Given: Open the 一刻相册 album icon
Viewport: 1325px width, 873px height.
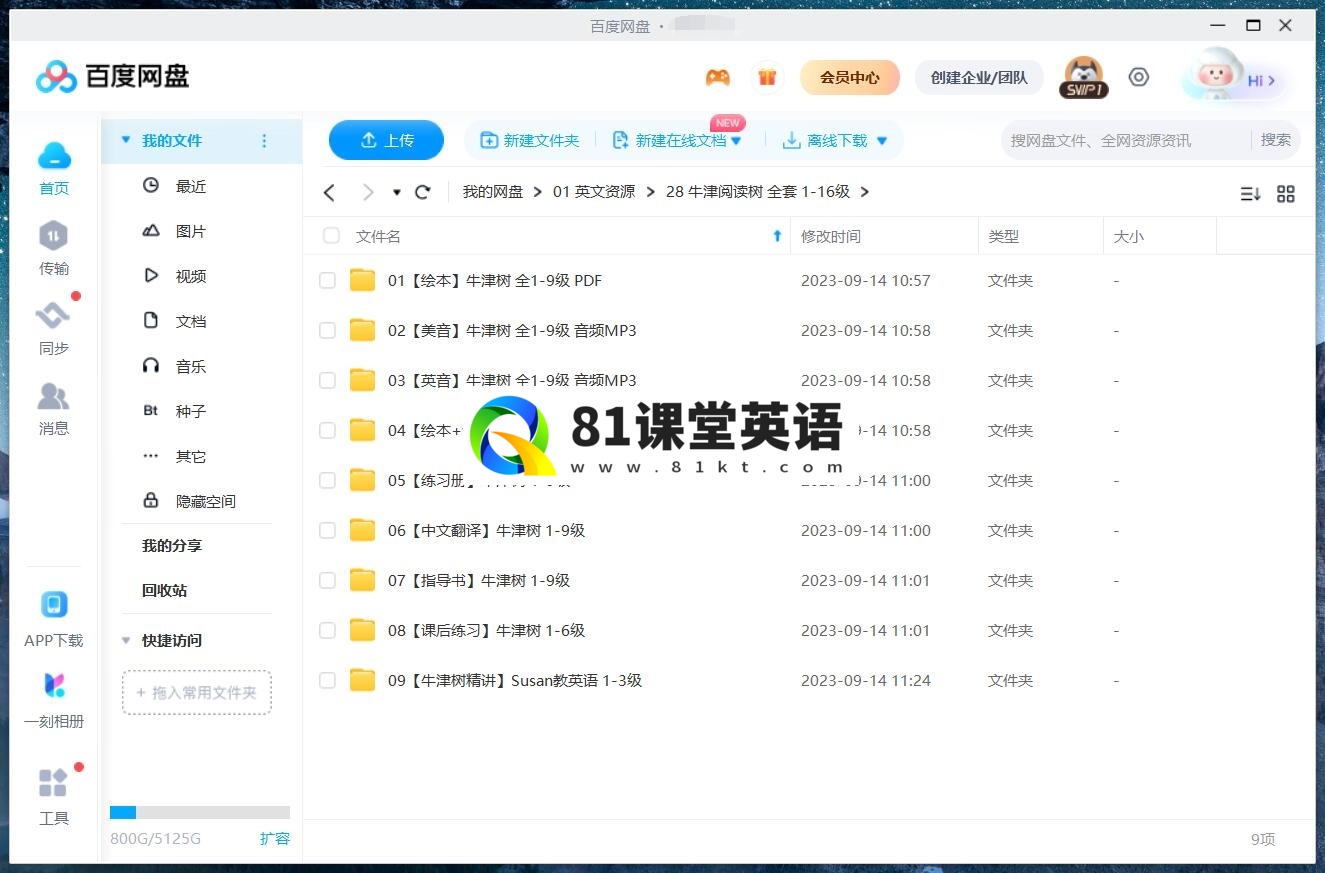Looking at the screenshot, I should point(54,686).
